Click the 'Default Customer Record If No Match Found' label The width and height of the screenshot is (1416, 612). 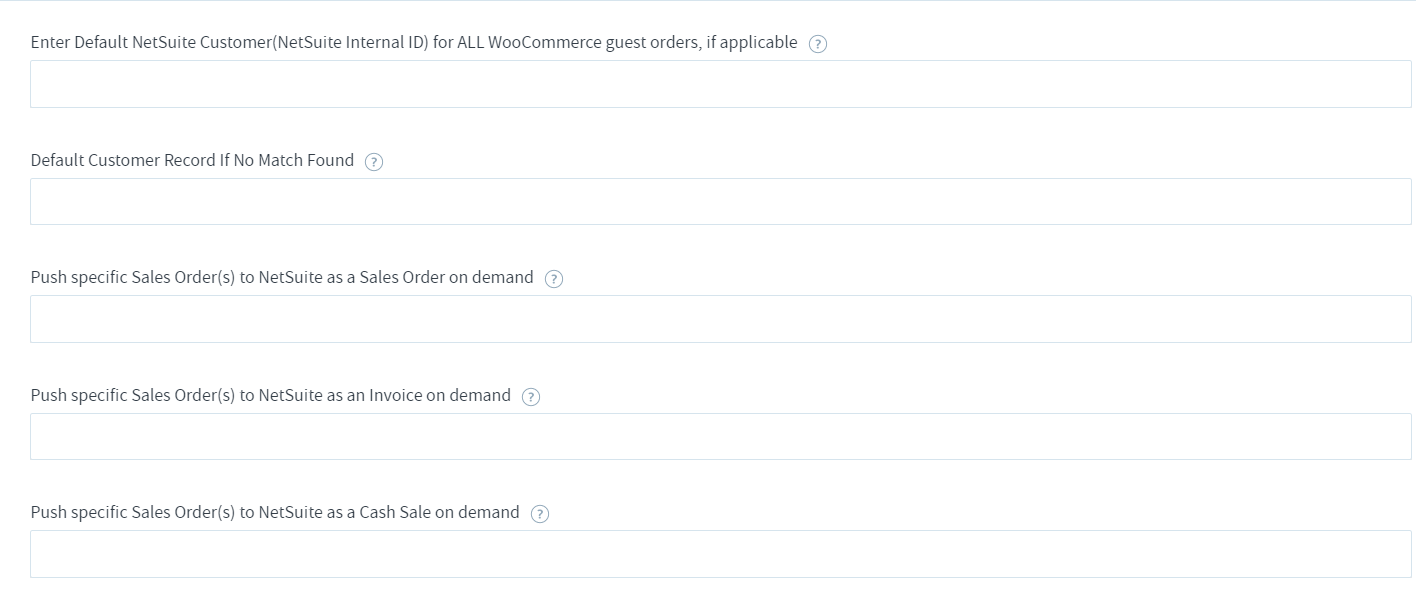(x=192, y=160)
